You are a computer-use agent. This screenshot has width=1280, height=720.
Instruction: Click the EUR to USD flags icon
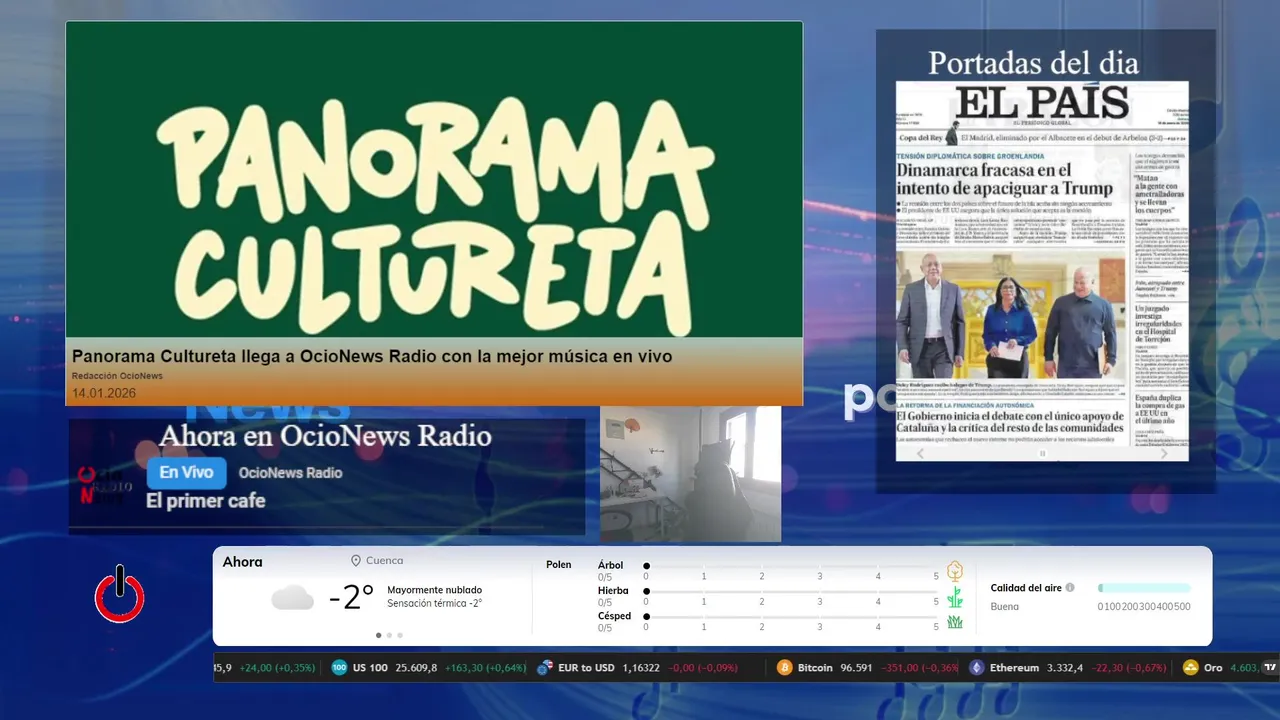(x=545, y=667)
